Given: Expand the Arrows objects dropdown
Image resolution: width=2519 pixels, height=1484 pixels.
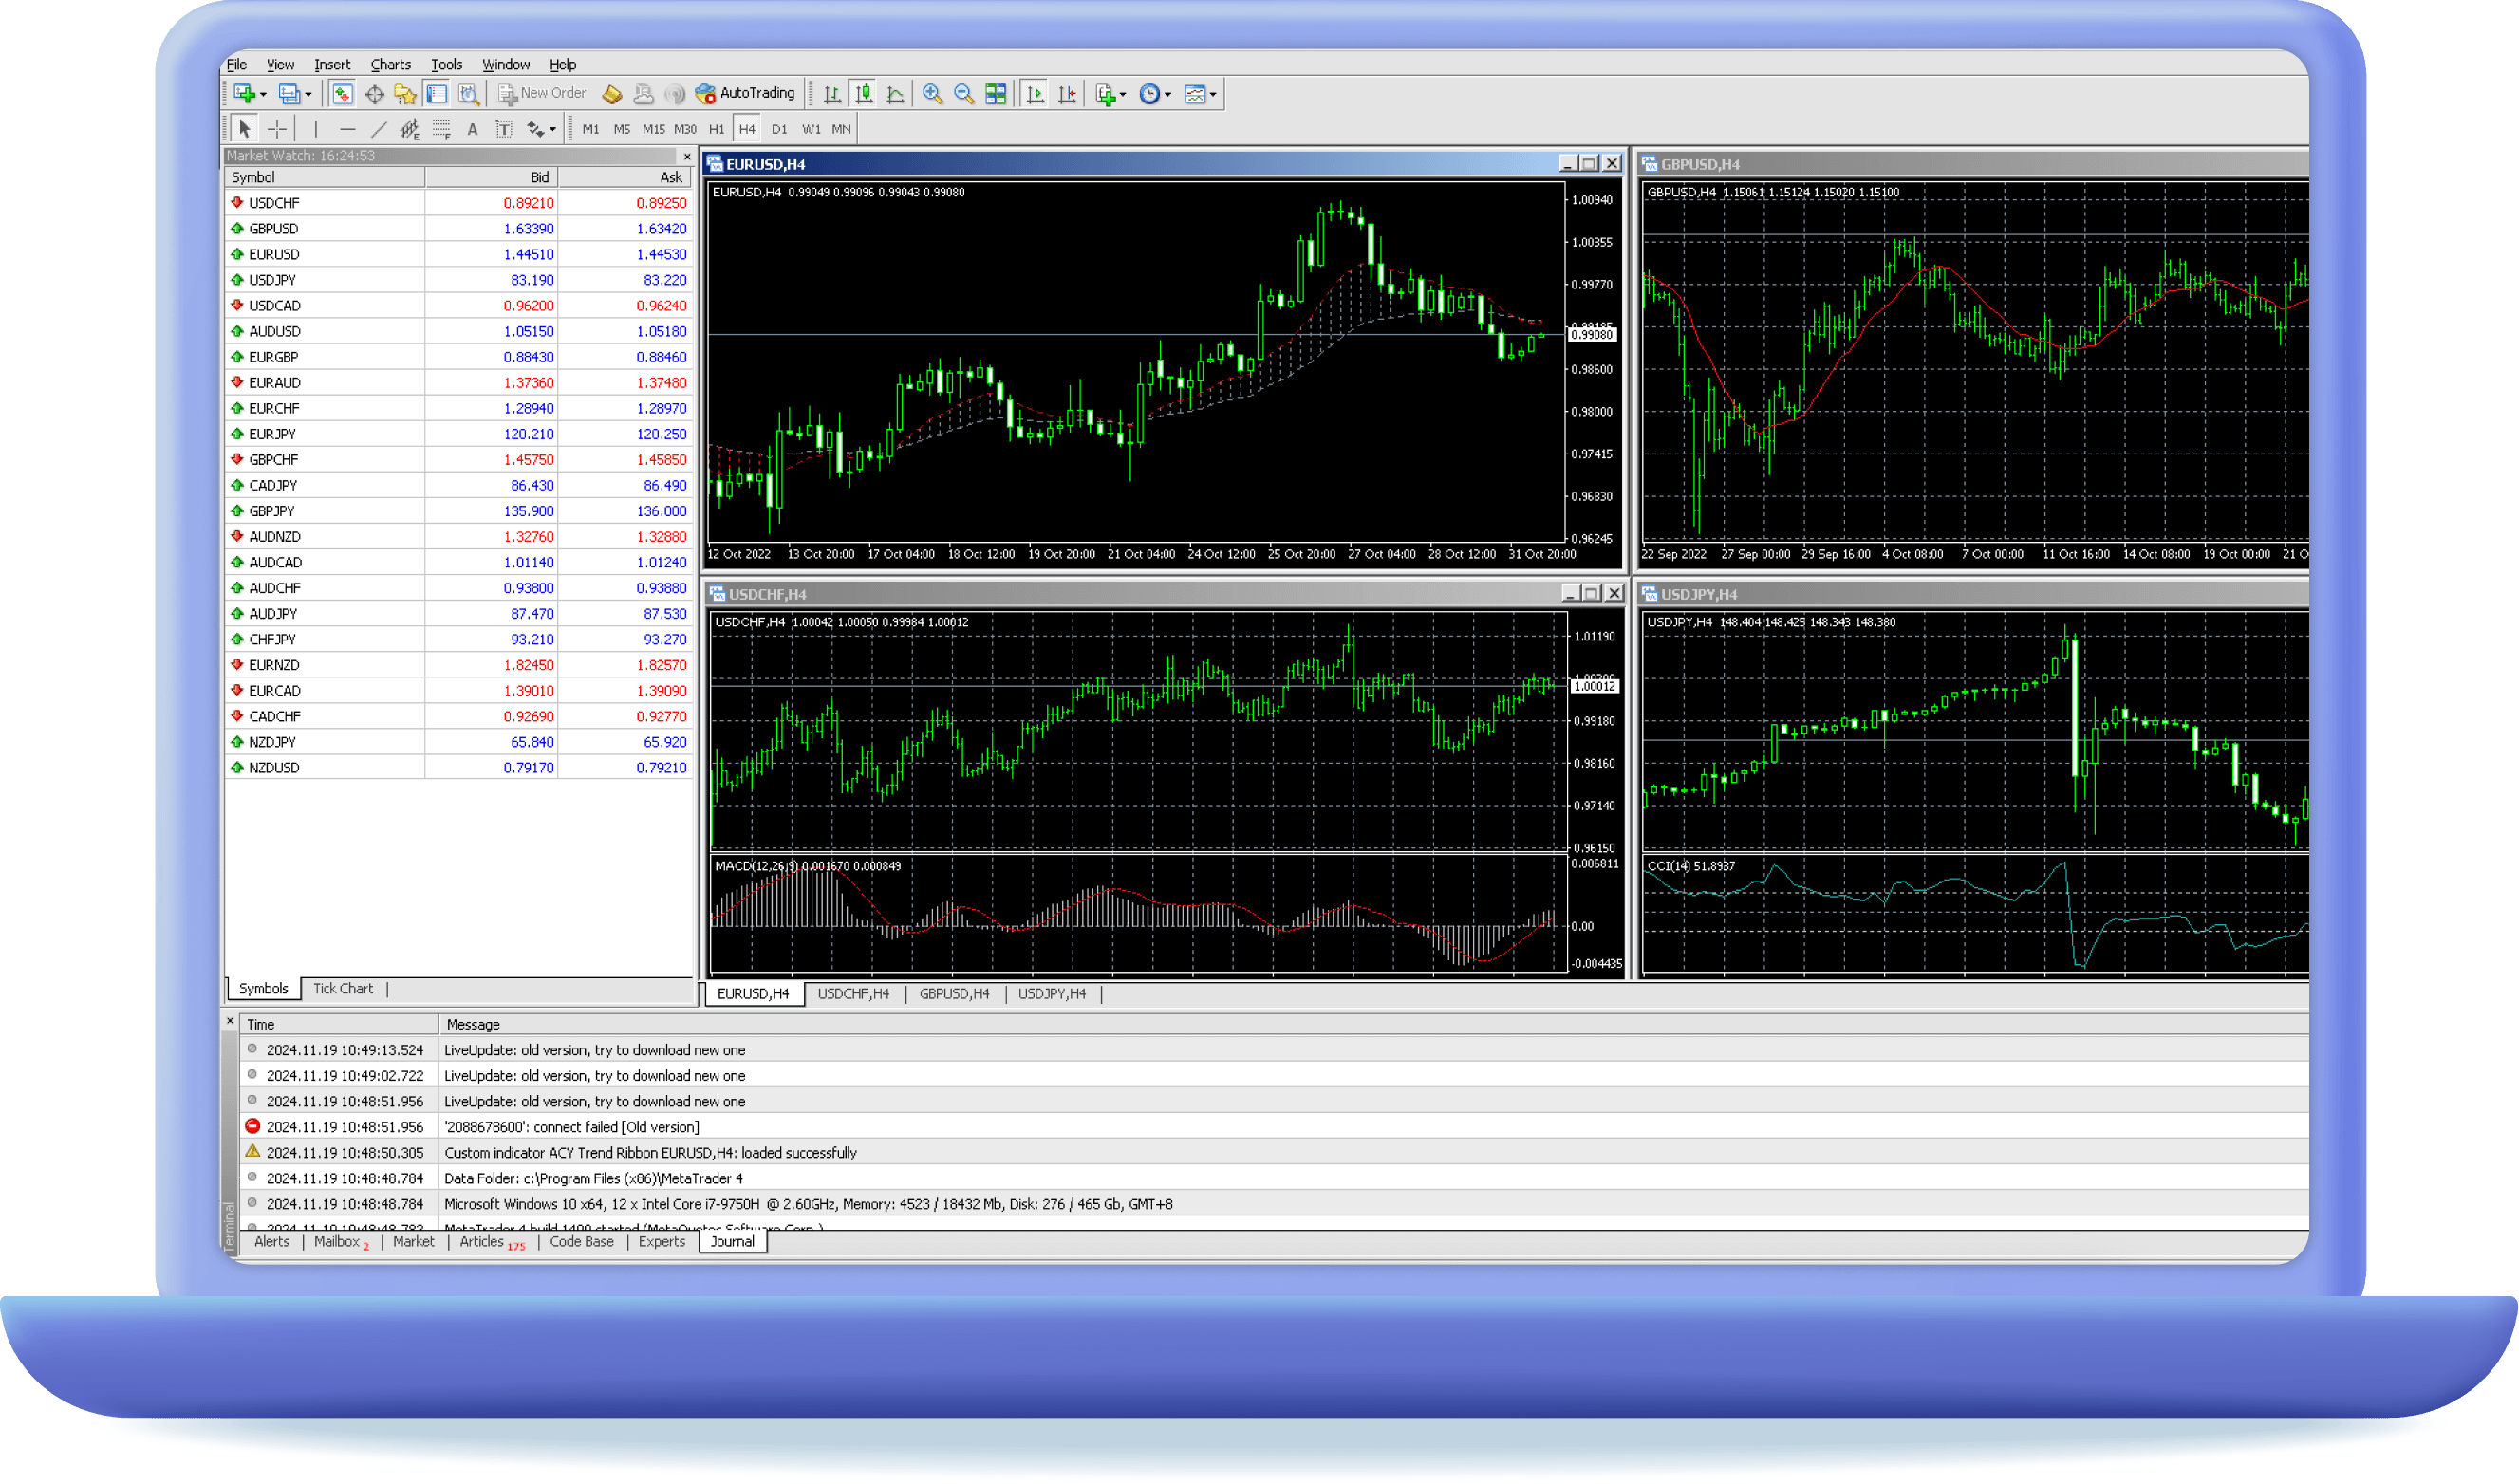Looking at the screenshot, I should point(553,129).
